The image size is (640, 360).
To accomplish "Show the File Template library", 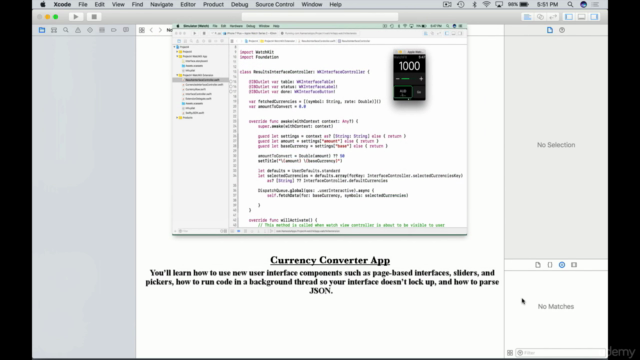I will (x=538, y=265).
